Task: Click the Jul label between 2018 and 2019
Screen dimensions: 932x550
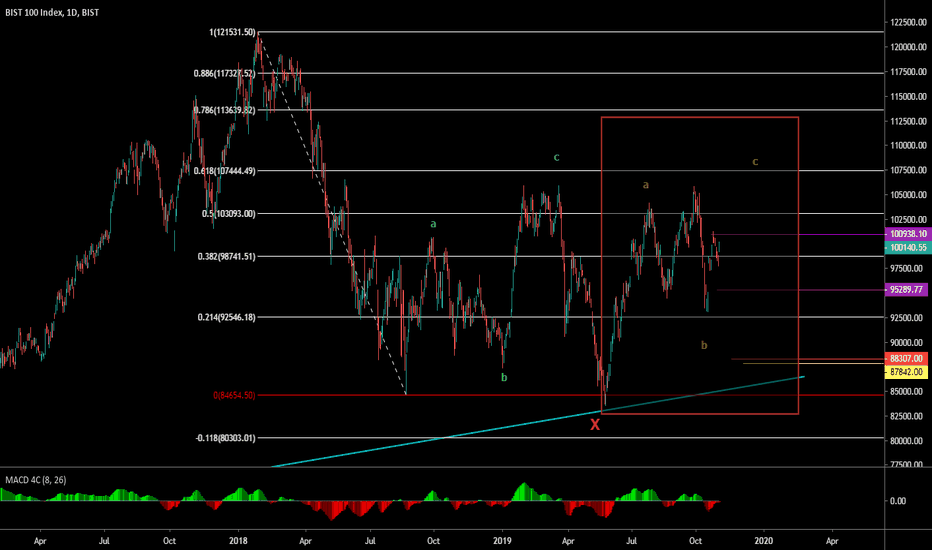Action: (x=370, y=541)
